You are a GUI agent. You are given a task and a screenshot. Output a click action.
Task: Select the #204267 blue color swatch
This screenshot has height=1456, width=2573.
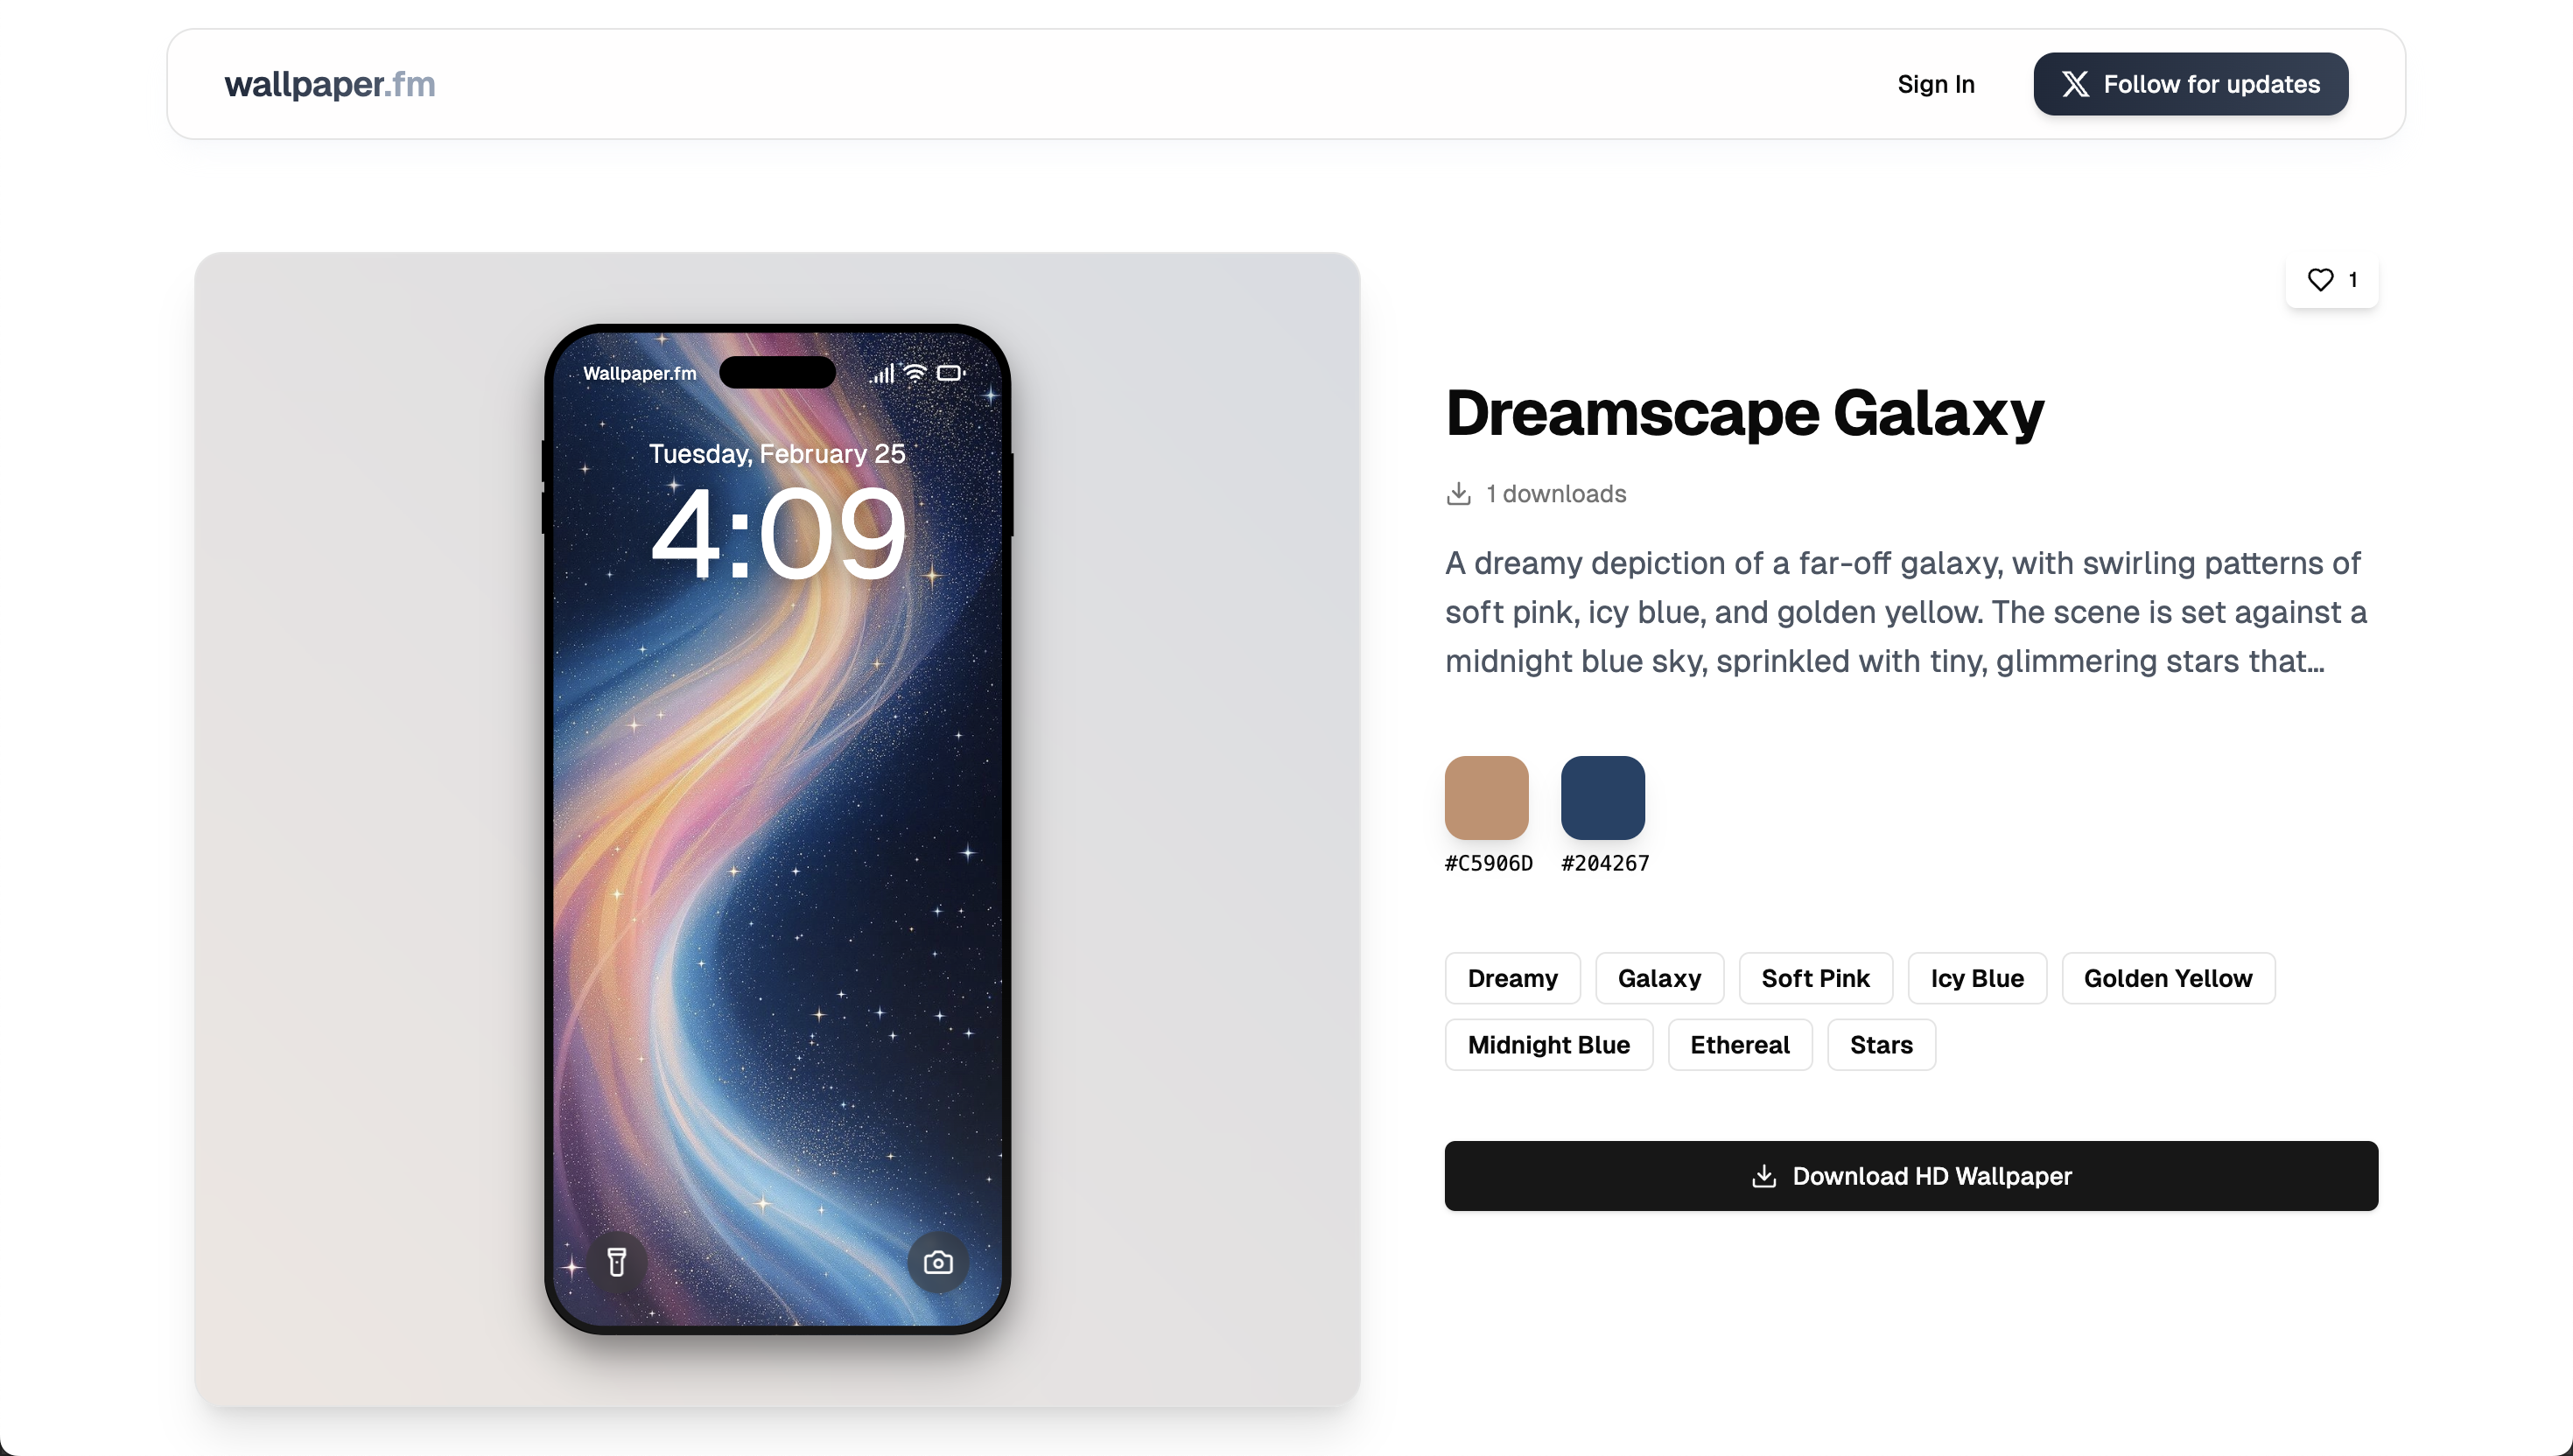pos(1602,798)
